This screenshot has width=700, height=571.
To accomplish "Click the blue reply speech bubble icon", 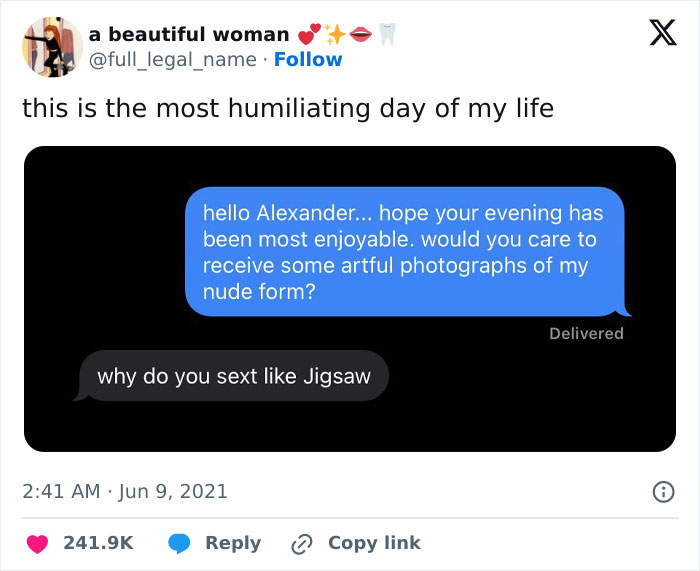I will click(x=181, y=543).
